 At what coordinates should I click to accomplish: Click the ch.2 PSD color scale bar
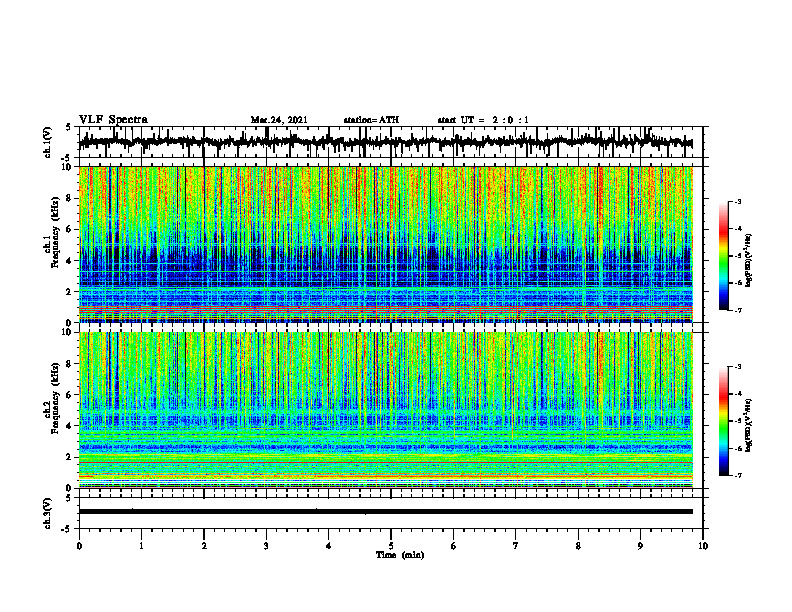pos(724,421)
